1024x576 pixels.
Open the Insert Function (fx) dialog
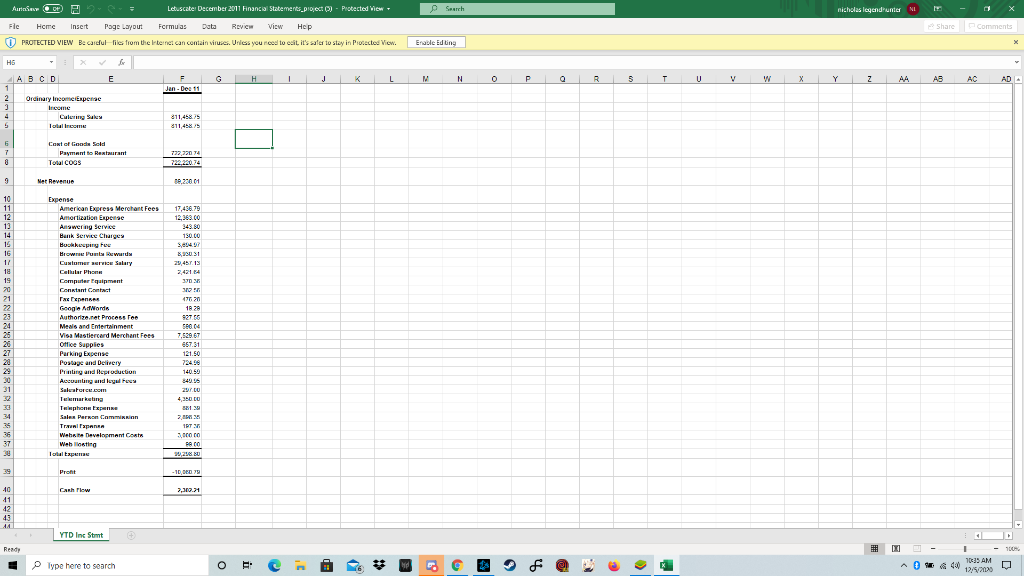(x=122, y=62)
